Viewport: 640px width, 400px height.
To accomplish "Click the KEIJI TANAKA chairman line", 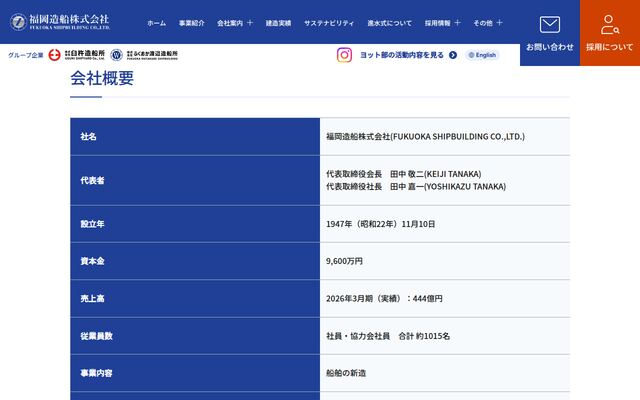I will click(x=404, y=174).
